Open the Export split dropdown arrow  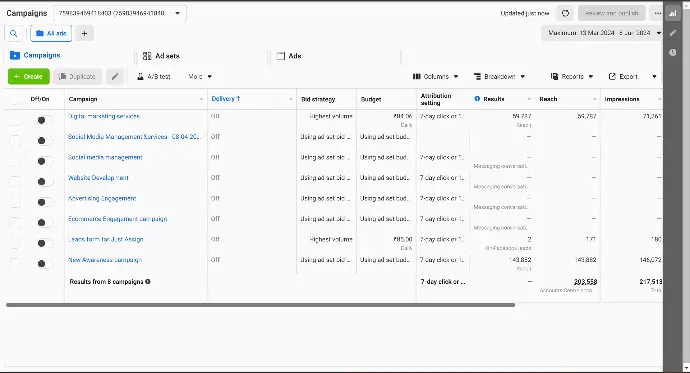tap(654, 77)
